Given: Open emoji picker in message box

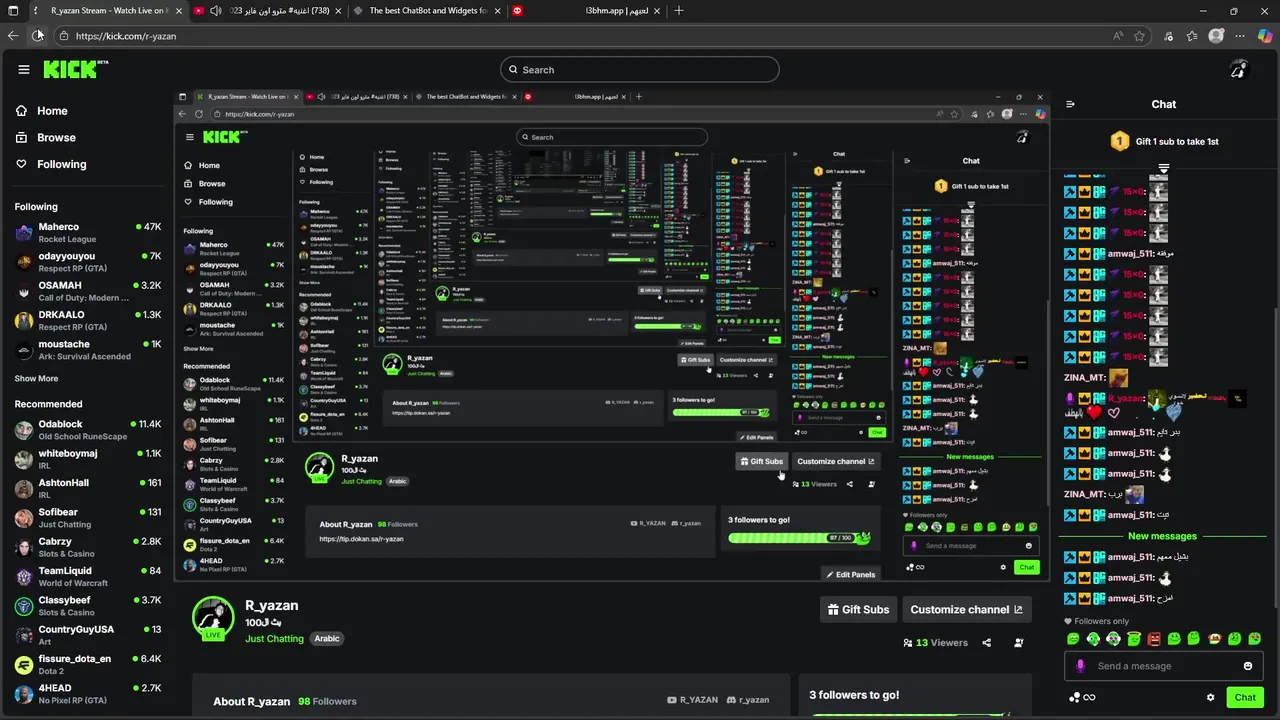Looking at the screenshot, I should [x=1248, y=666].
